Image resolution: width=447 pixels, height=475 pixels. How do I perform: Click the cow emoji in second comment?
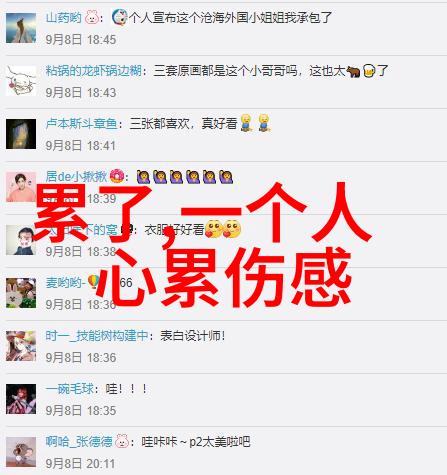point(353,71)
